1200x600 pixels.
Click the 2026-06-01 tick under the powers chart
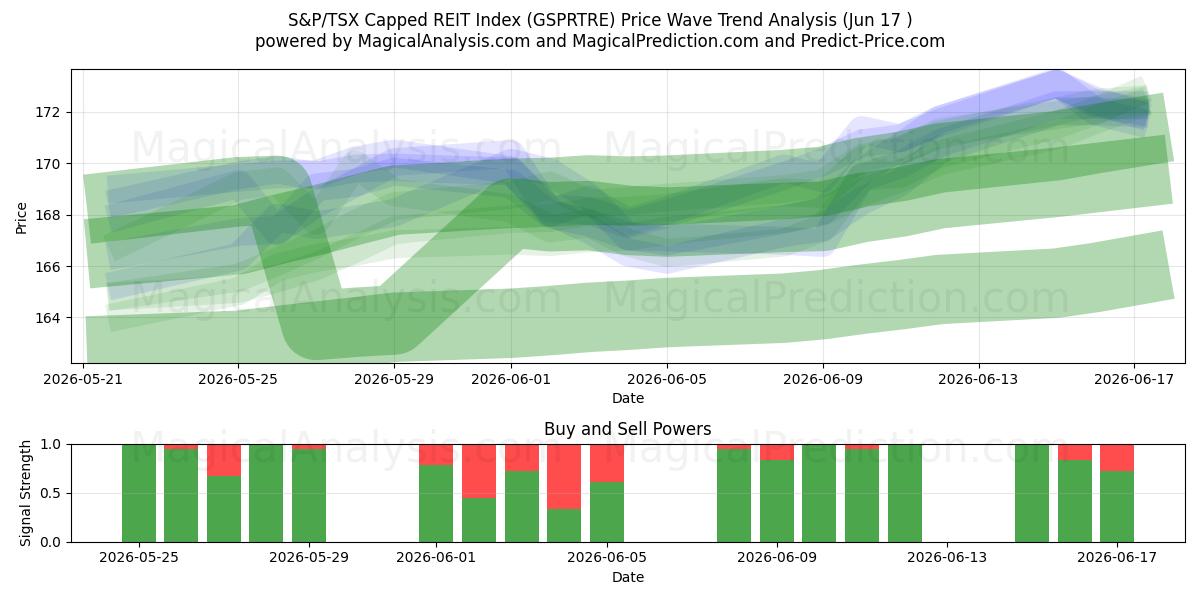(x=437, y=558)
